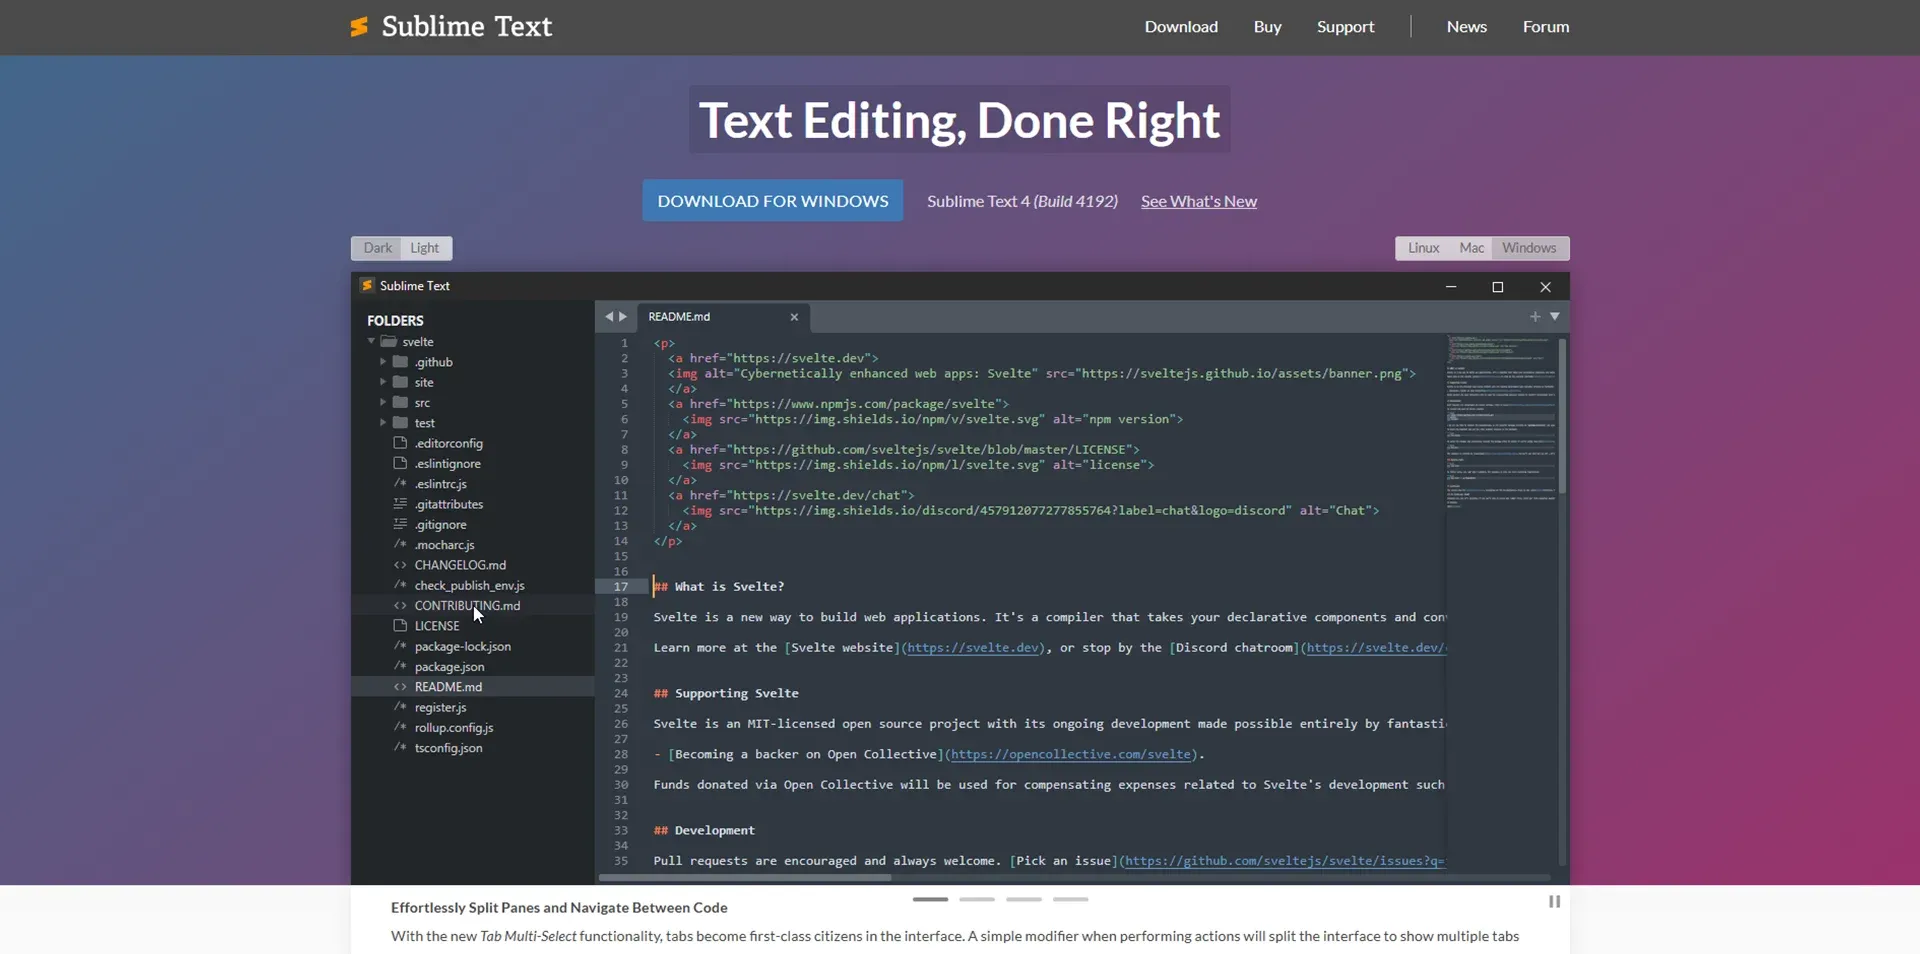The width and height of the screenshot is (1920, 954).
Task: Collapse the svelte root folder
Action: tap(371, 342)
